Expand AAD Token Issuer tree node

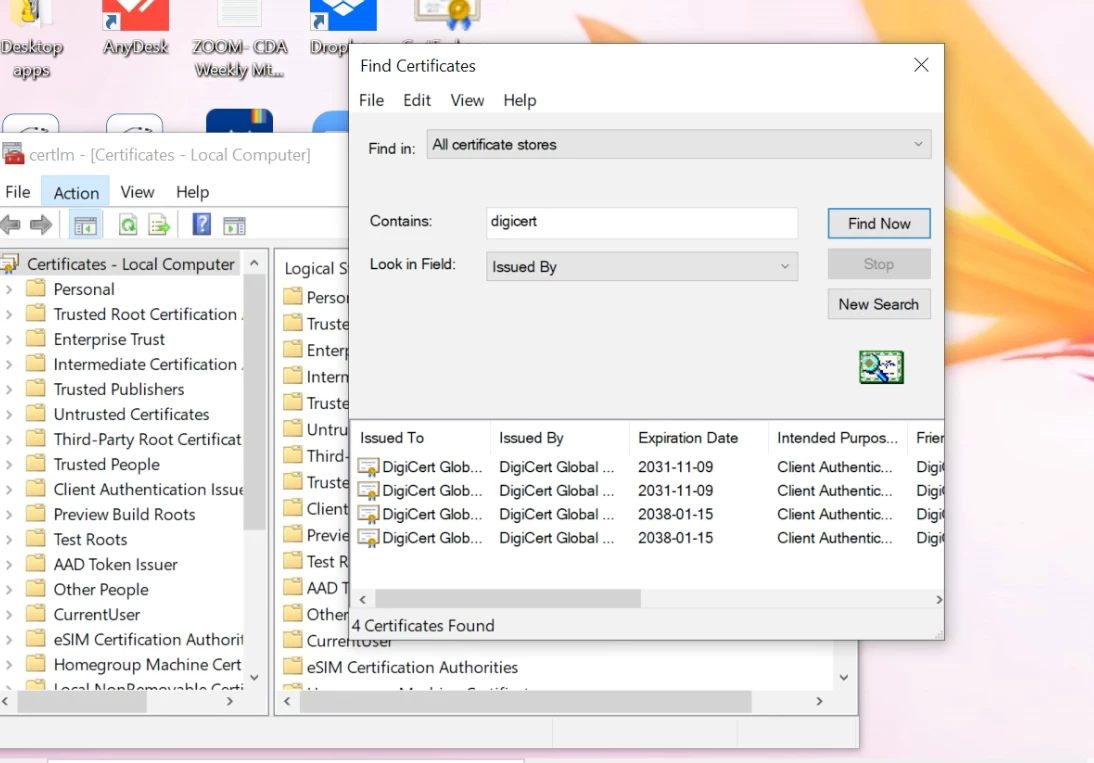coord(9,564)
